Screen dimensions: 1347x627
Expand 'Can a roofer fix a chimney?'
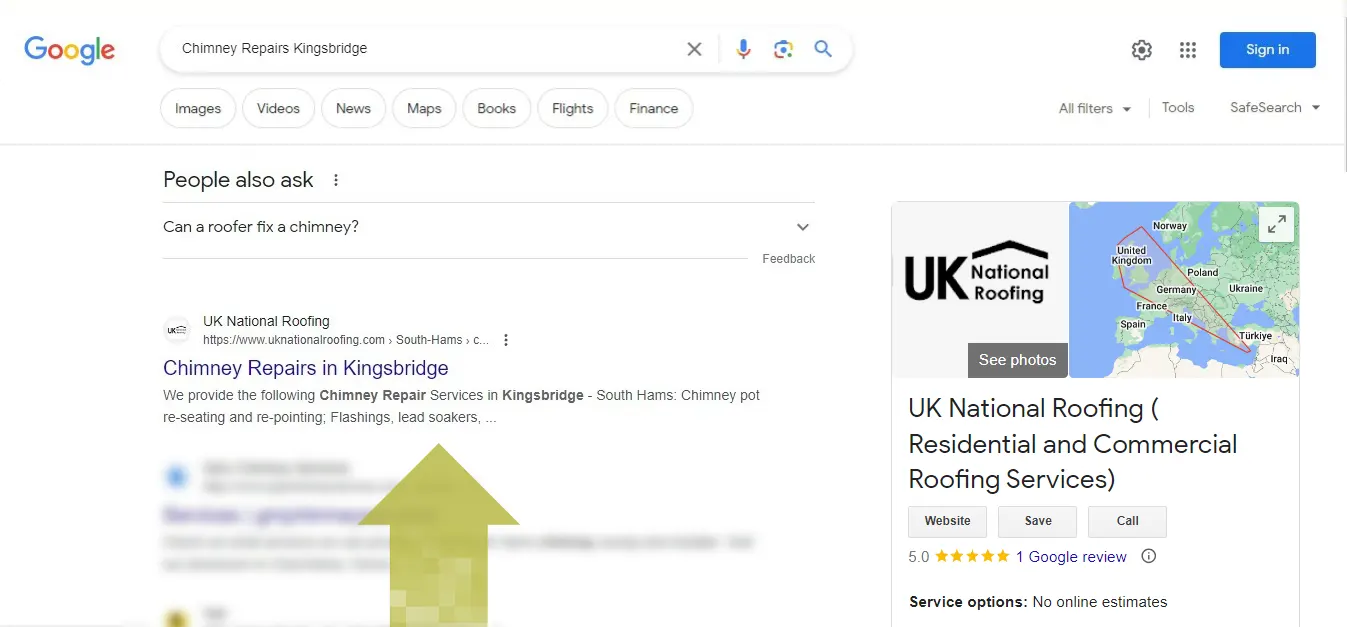click(x=802, y=227)
